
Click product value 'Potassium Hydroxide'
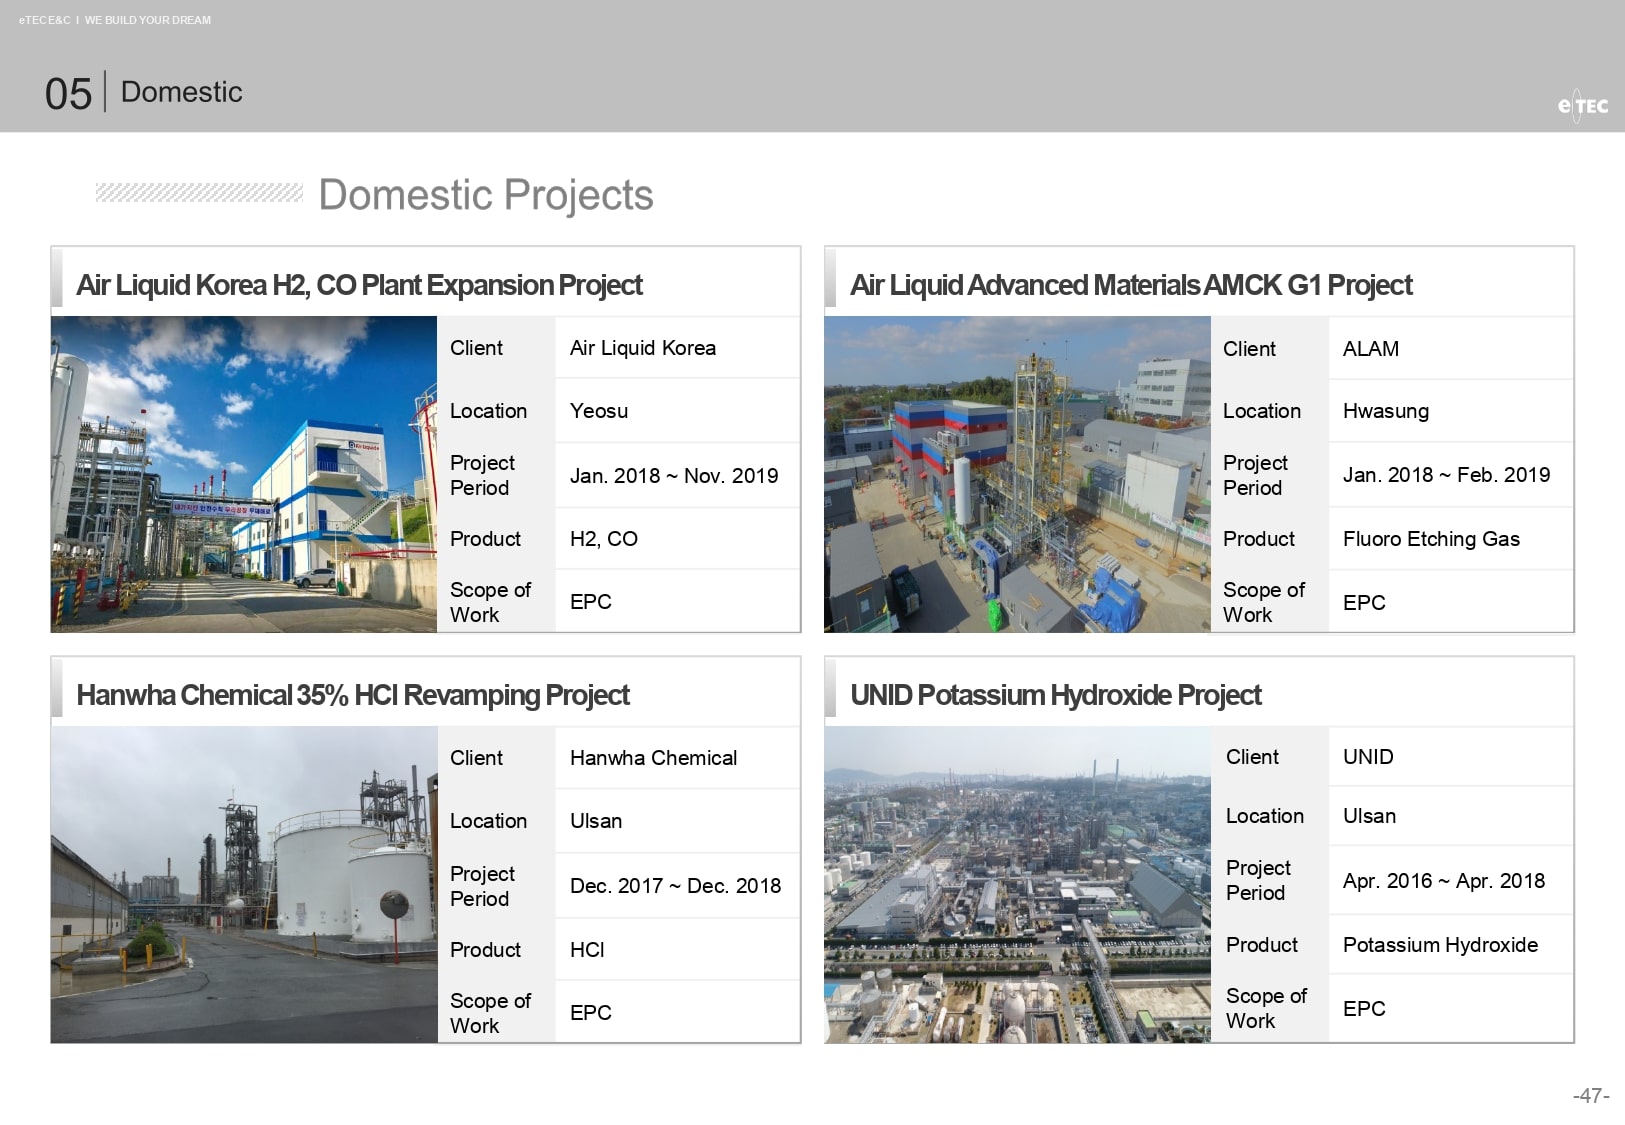[1440, 945]
